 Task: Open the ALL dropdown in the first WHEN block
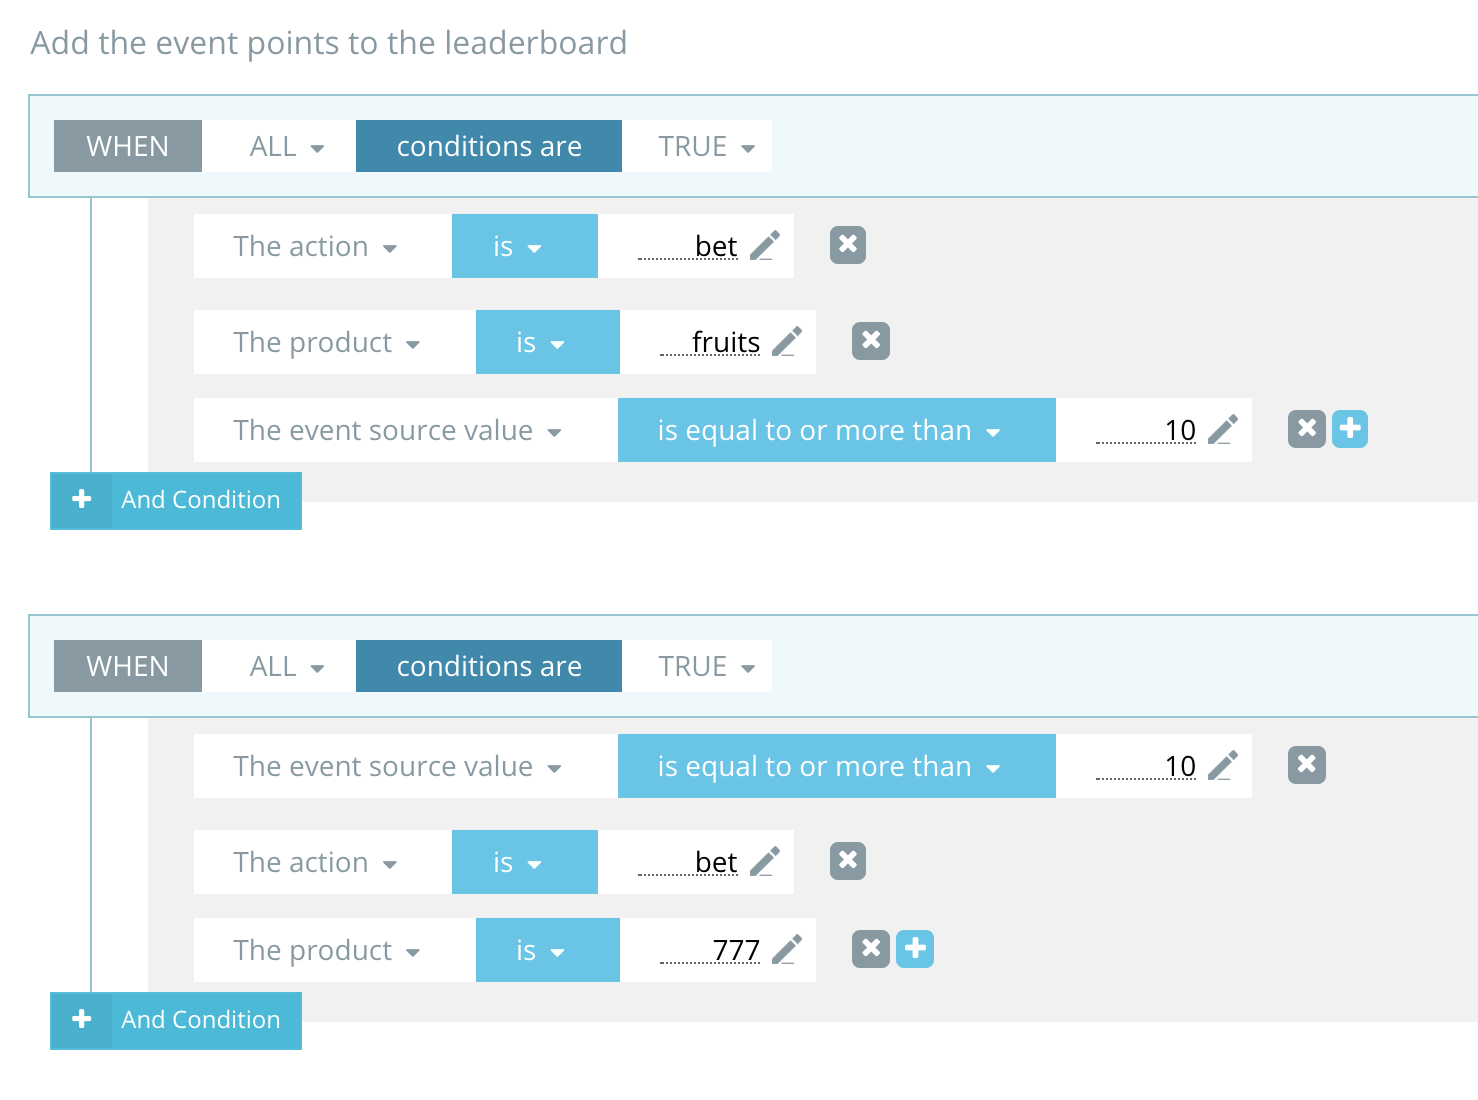click(x=278, y=145)
